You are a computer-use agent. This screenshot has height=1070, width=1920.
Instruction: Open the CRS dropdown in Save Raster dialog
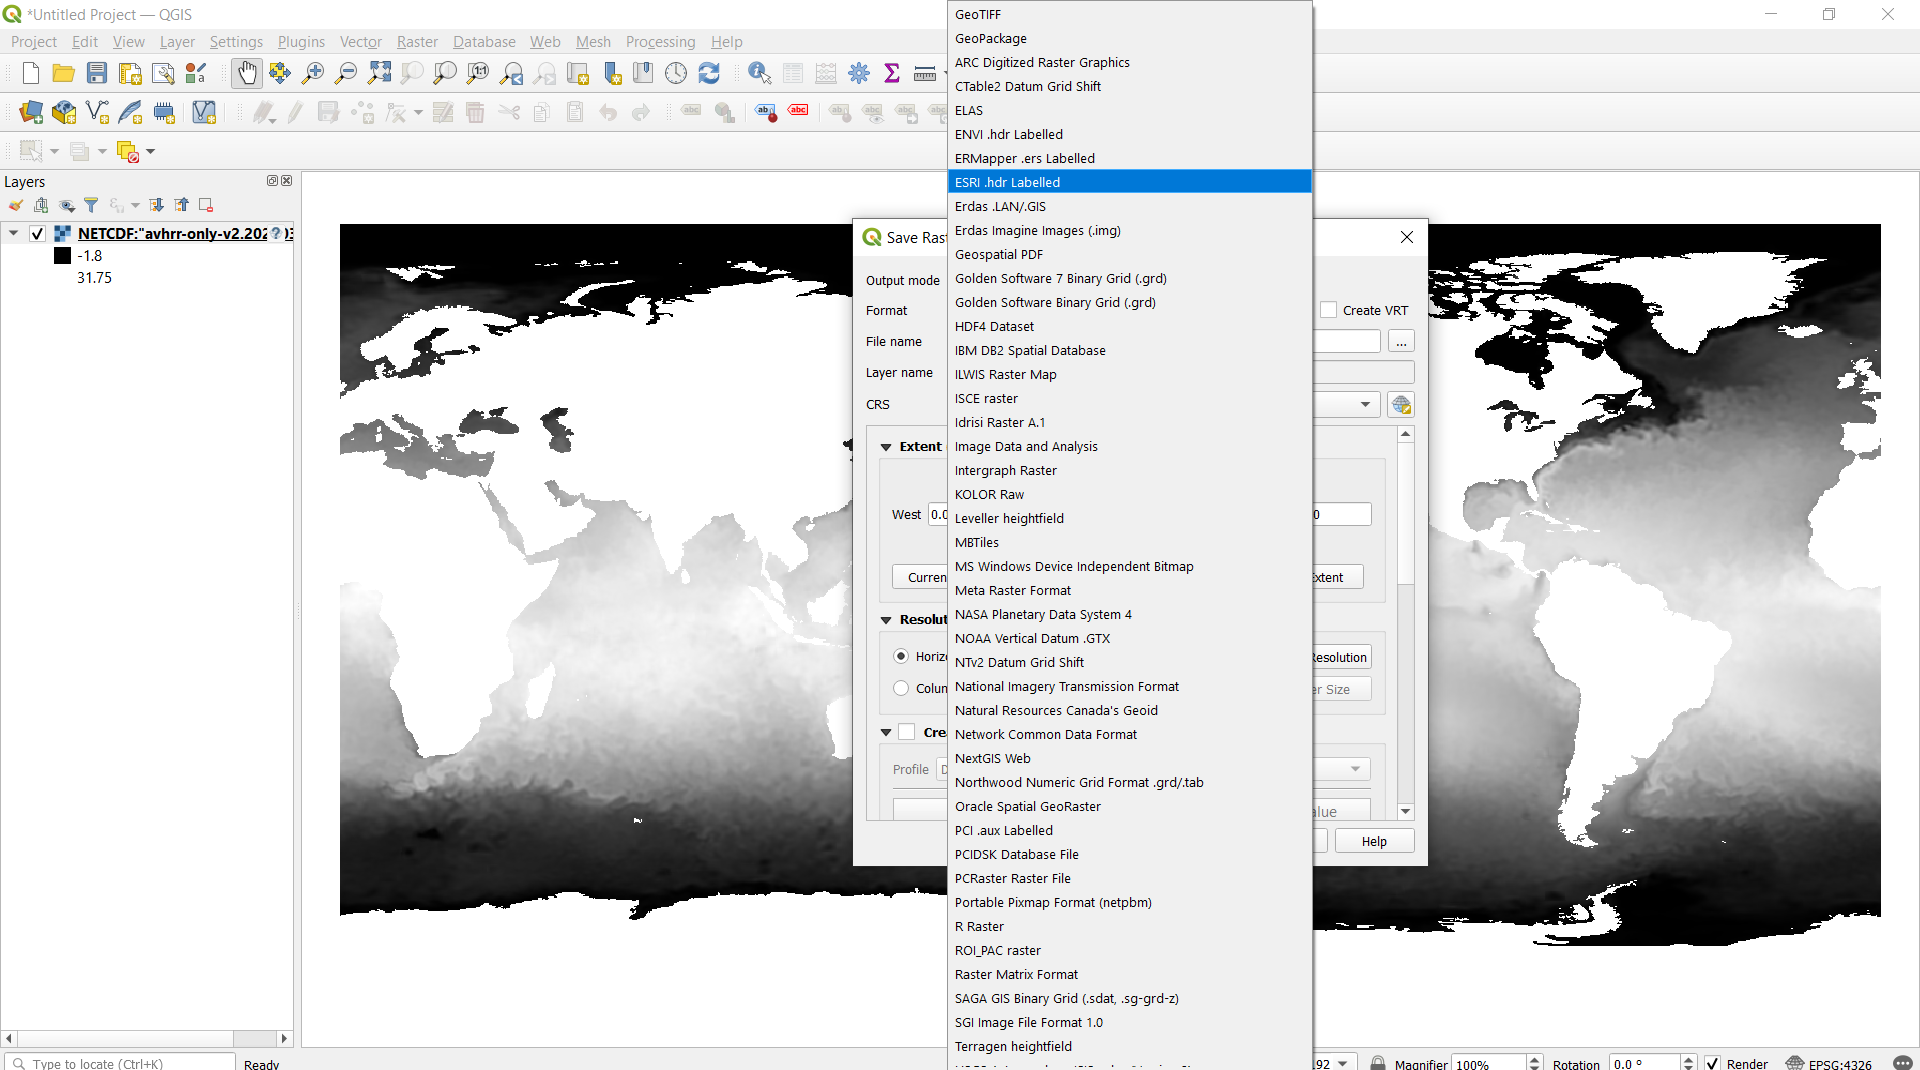(x=1365, y=404)
